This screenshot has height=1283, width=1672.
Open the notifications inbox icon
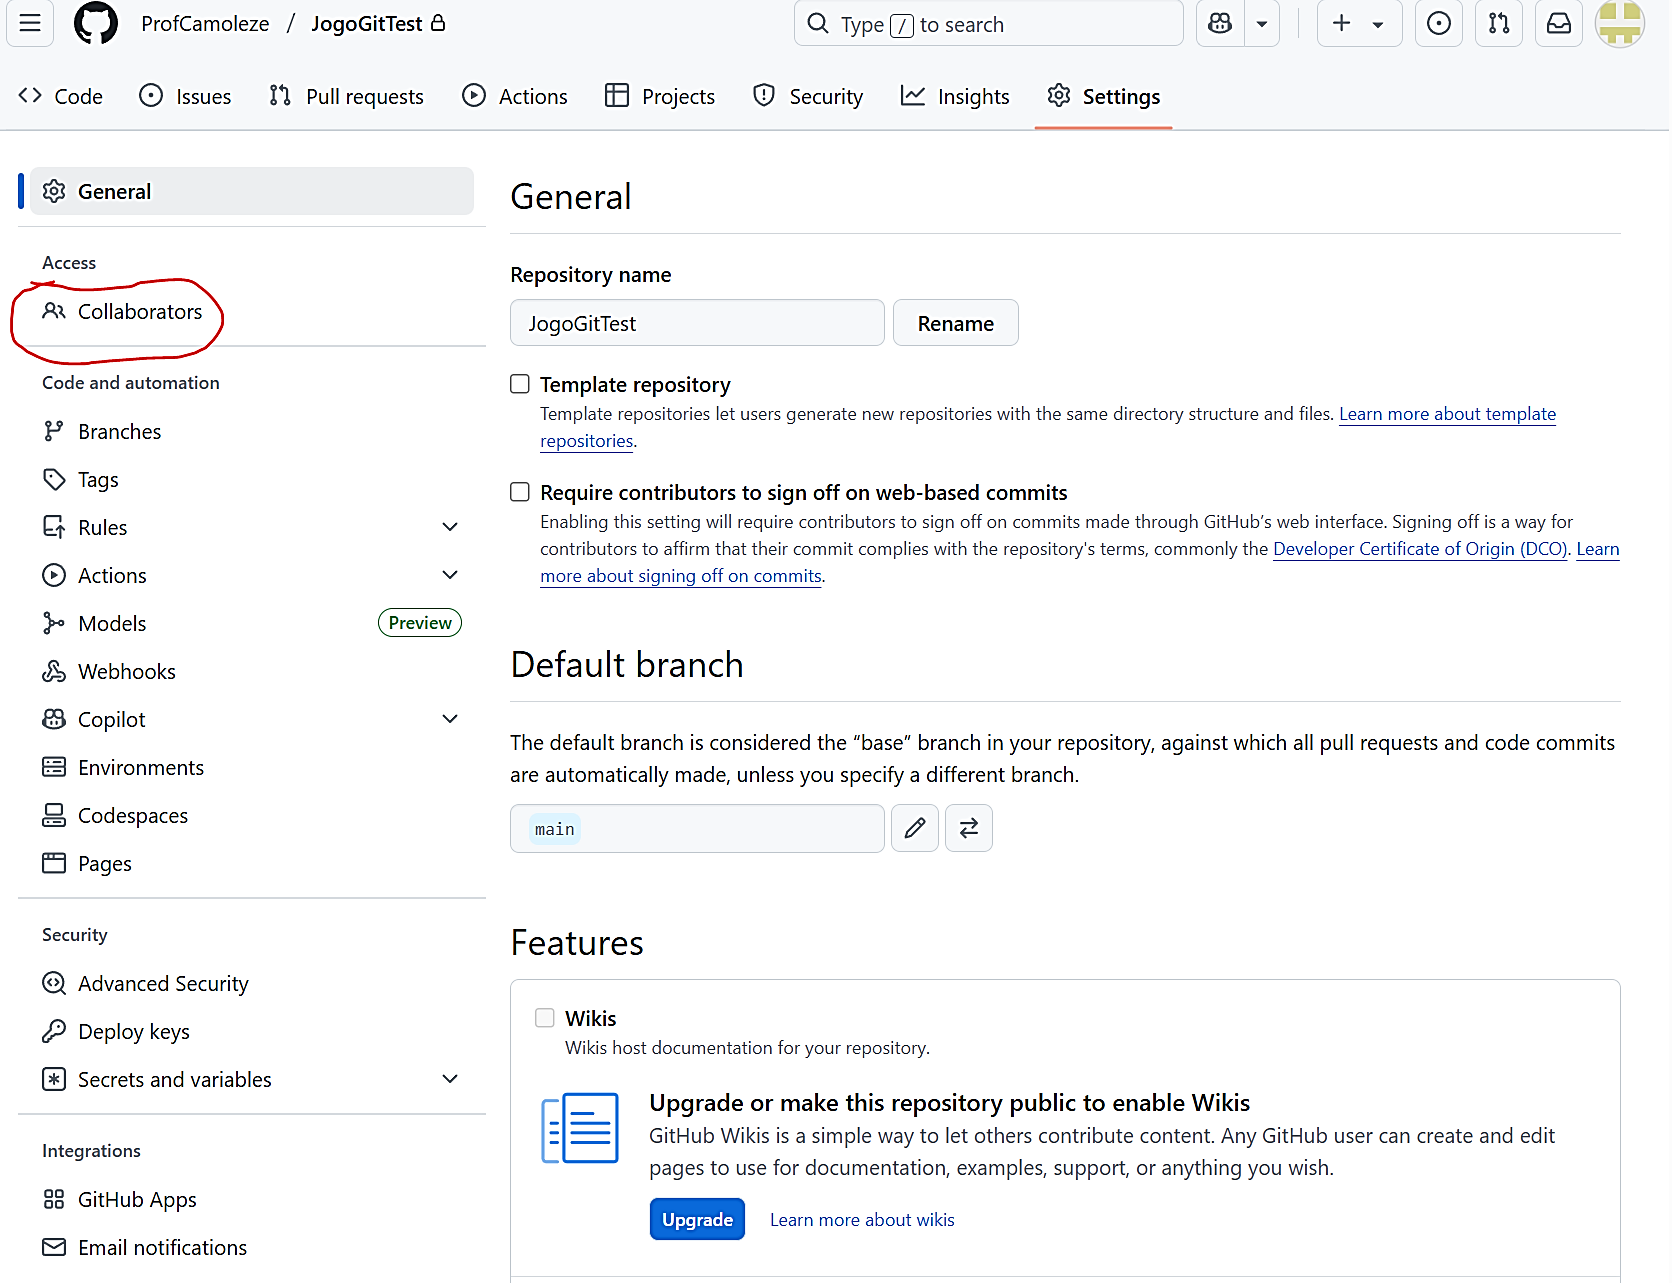(1558, 24)
